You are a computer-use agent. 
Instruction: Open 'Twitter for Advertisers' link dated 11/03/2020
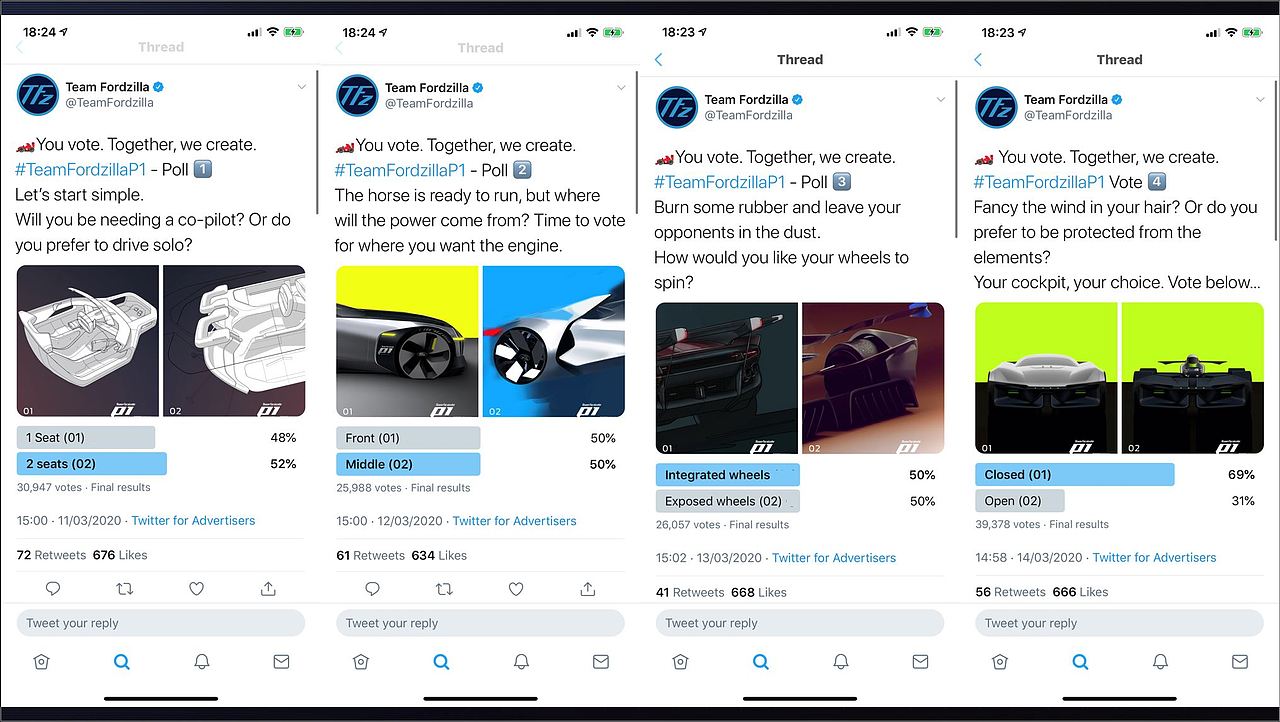tap(193, 521)
